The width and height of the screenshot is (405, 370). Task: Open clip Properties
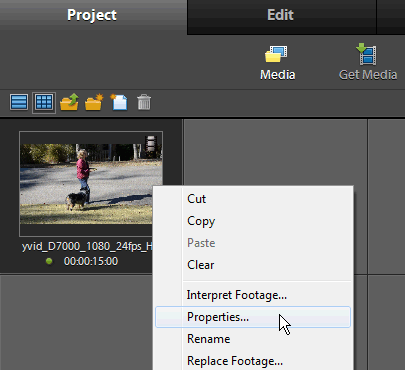tap(253, 317)
